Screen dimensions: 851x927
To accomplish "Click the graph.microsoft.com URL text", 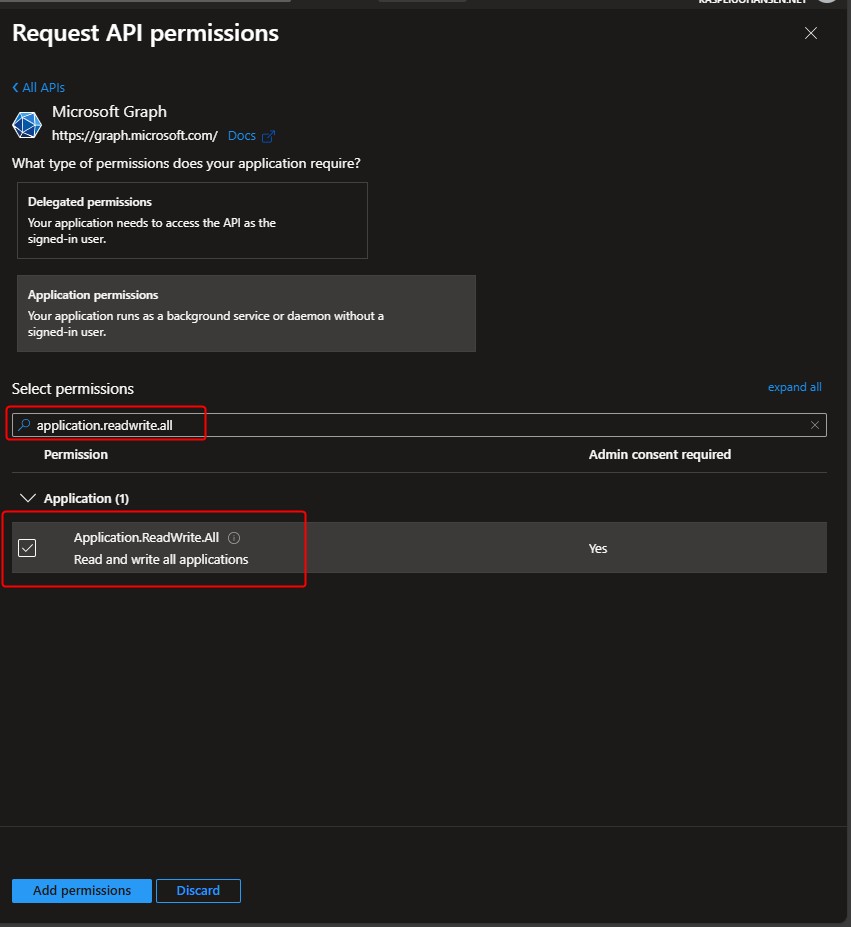I will pyautogui.click(x=134, y=136).
